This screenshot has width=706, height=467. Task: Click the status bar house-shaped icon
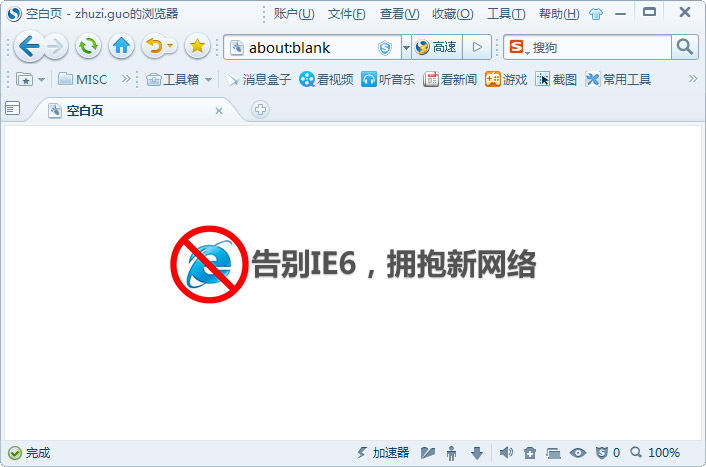pos(530,453)
